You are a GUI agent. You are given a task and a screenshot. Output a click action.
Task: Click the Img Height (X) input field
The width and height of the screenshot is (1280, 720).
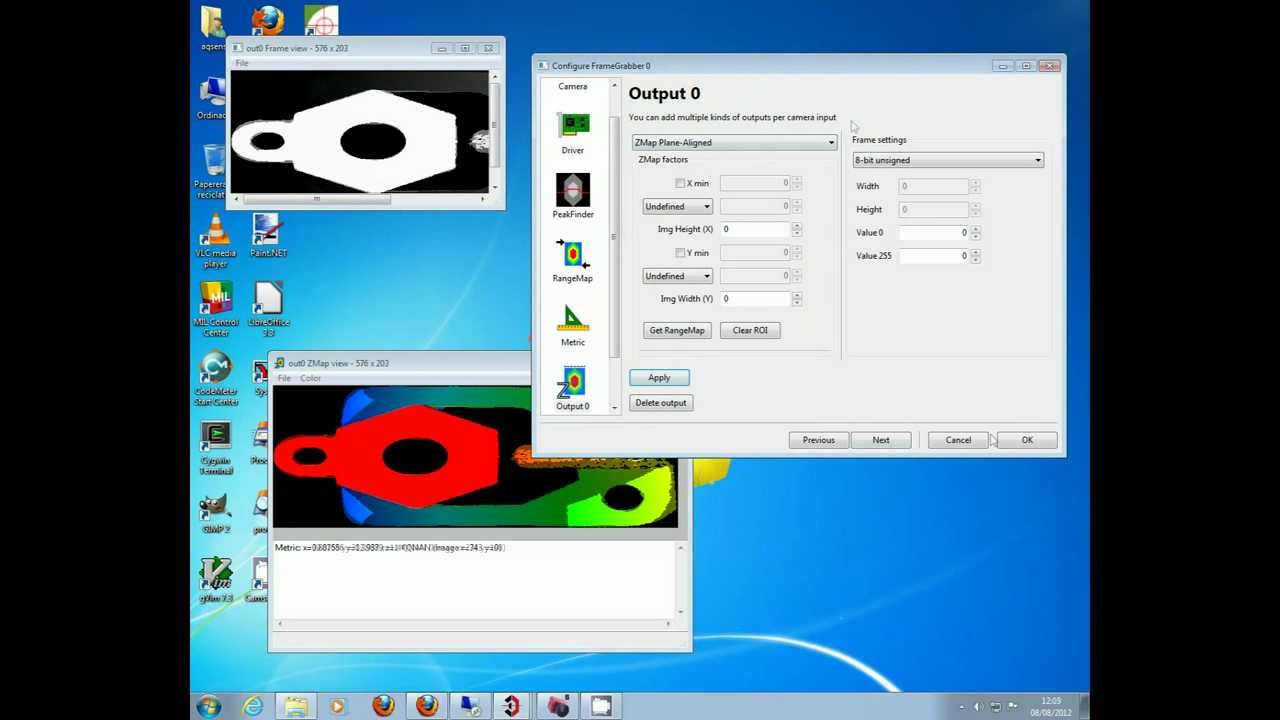(x=755, y=229)
